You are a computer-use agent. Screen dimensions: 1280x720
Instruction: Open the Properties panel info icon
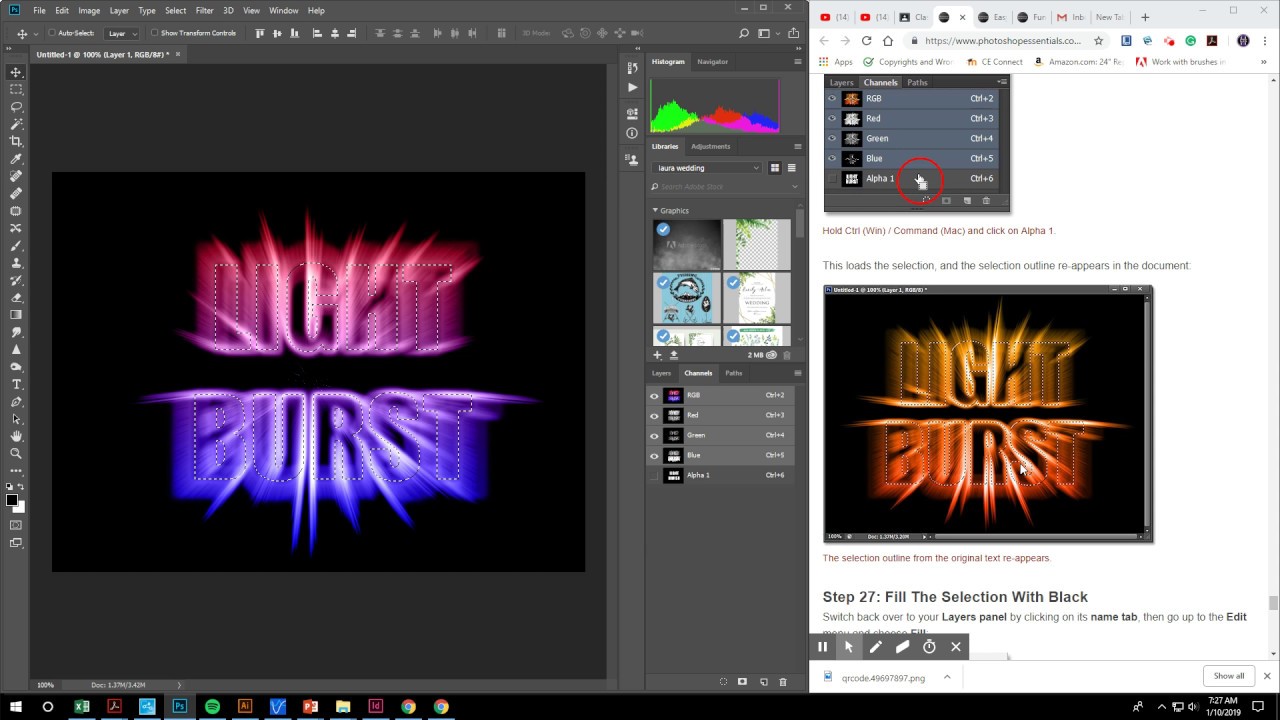(x=632, y=133)
